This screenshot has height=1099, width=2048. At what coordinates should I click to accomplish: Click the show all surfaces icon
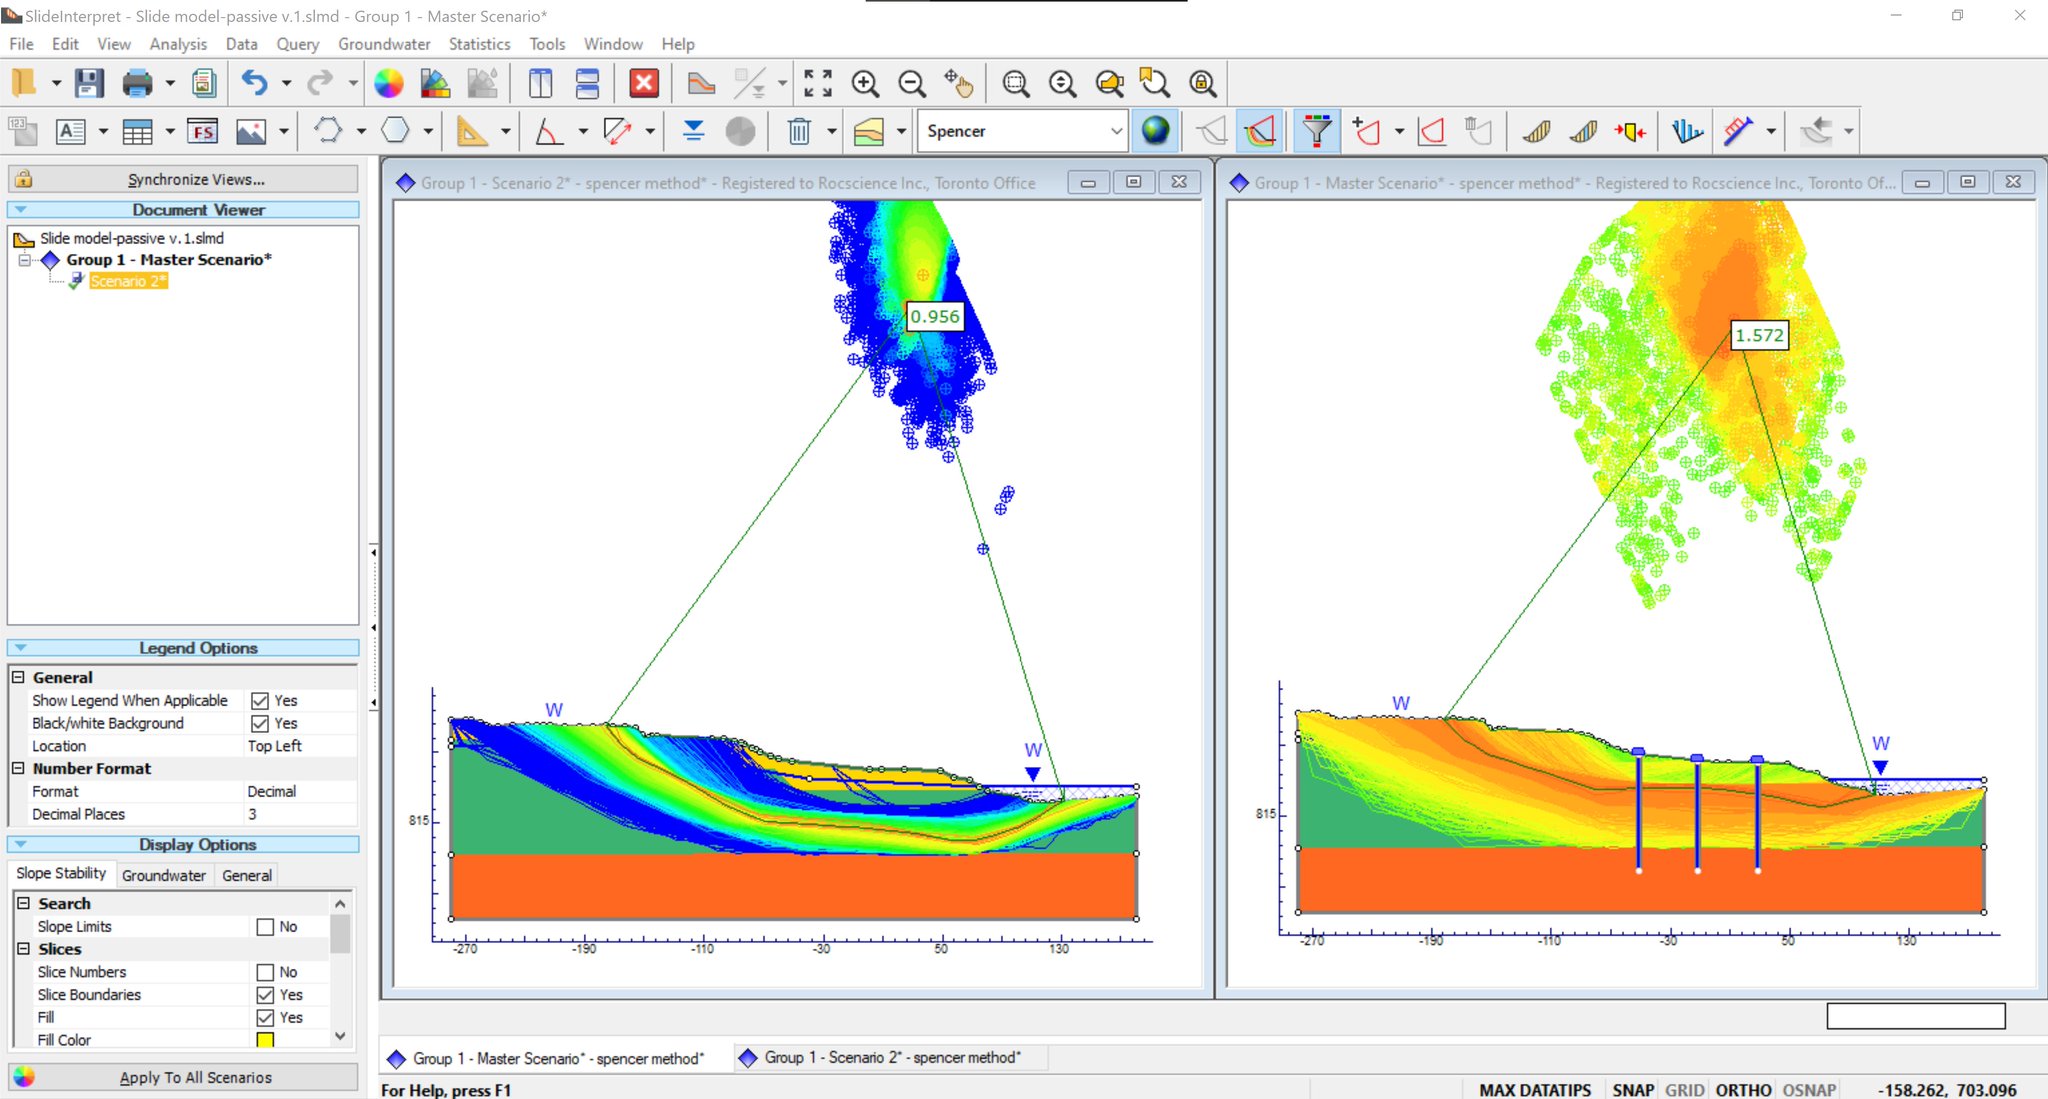(1261, 131)
